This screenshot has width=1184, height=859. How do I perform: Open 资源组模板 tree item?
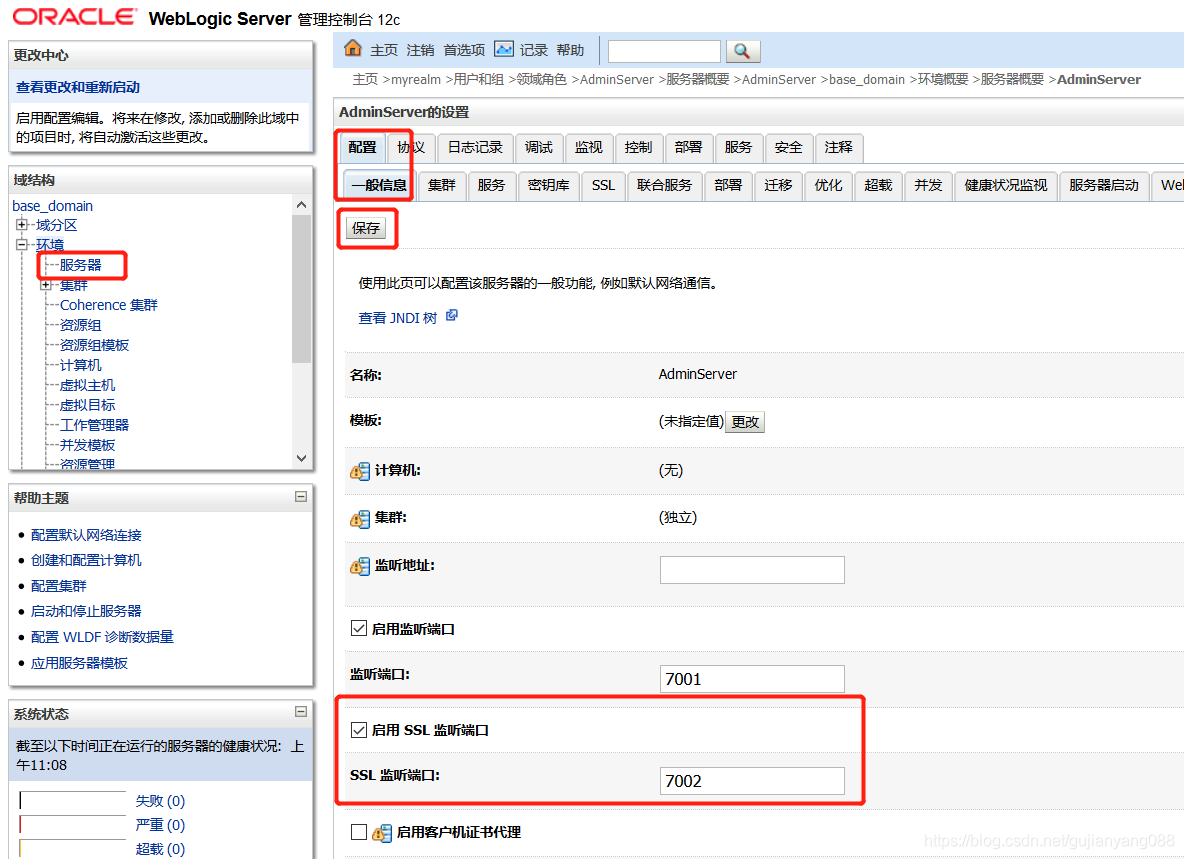[x=94, y=345]
